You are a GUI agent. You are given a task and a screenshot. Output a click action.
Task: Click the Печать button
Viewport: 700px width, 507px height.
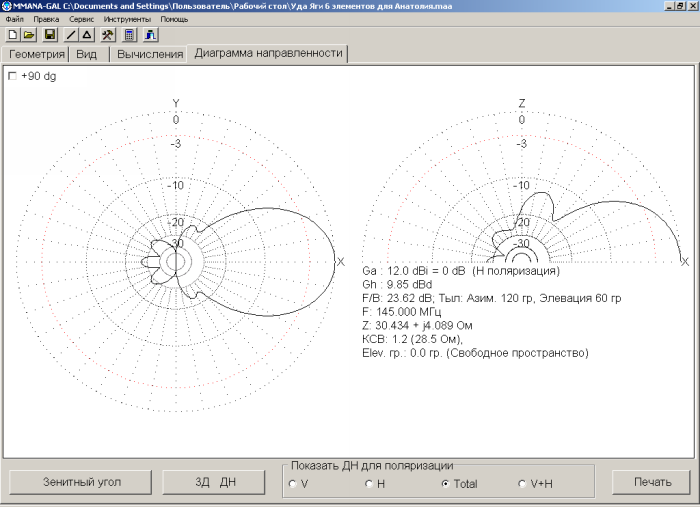(x=651, y=482)
